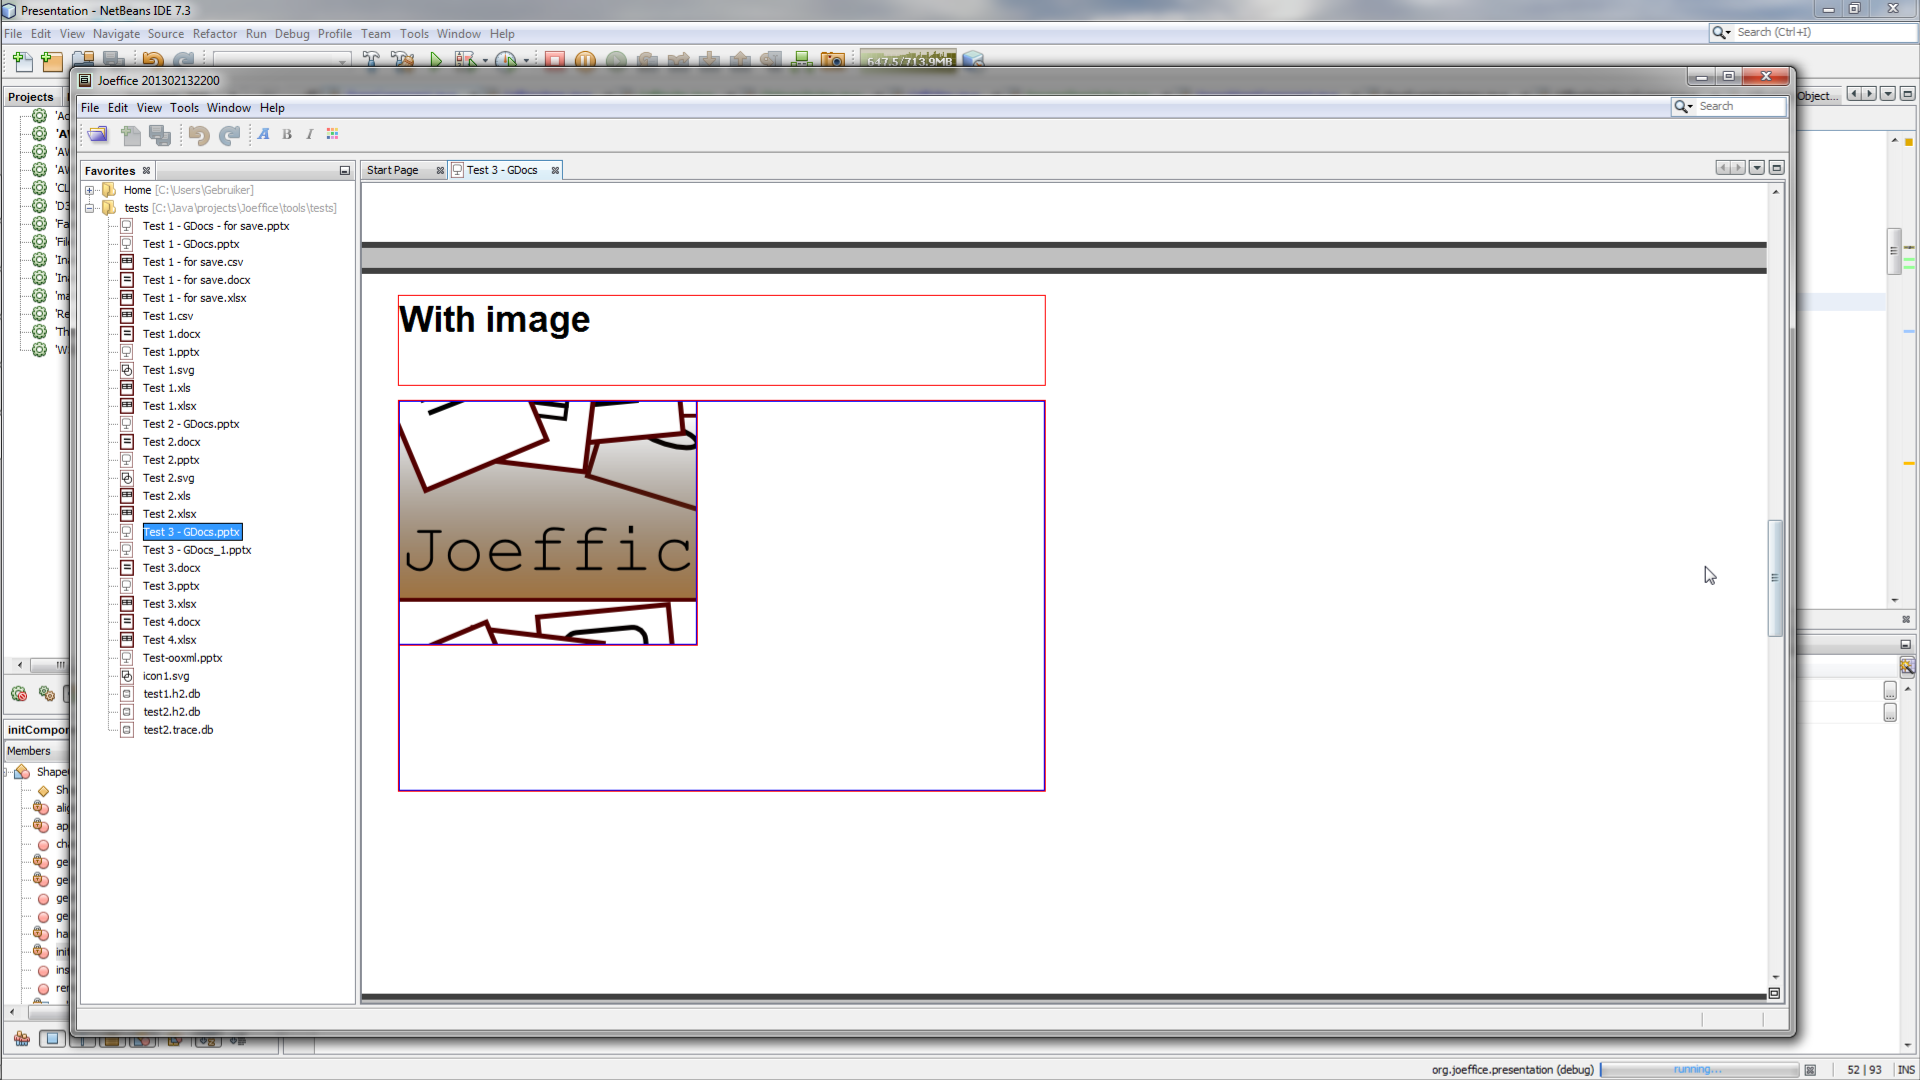Select Test 2.docx in the file tree

coord(172,441)
